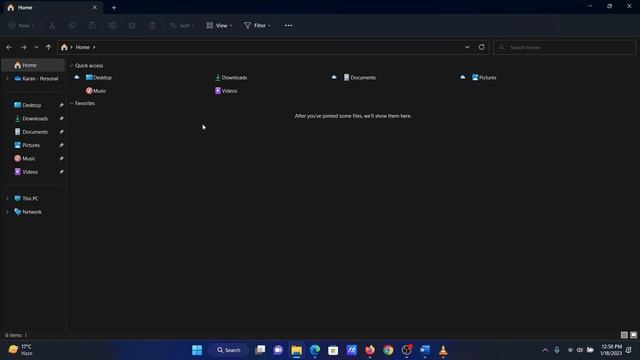Select the Home tab
Viewport: 640px width, 360px height.
pos(52,7)
